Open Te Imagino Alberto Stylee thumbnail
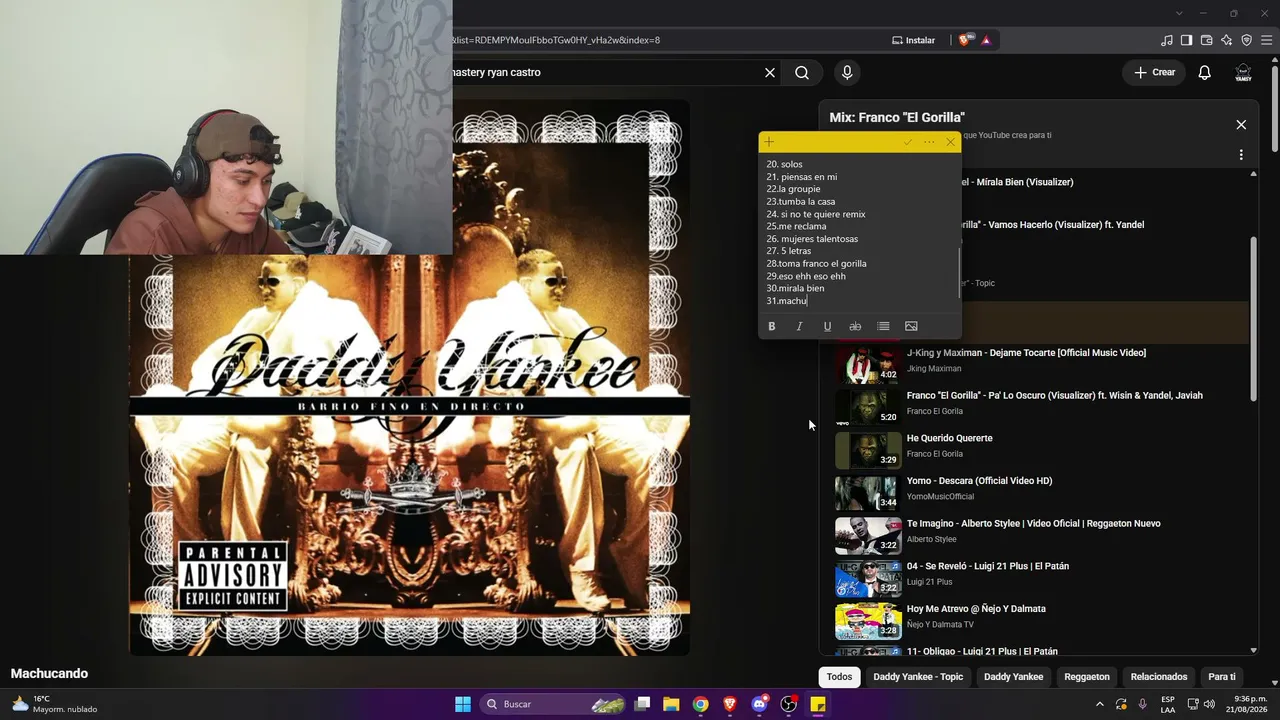Viewport: 1280px width, 720px height. [868, 535]
